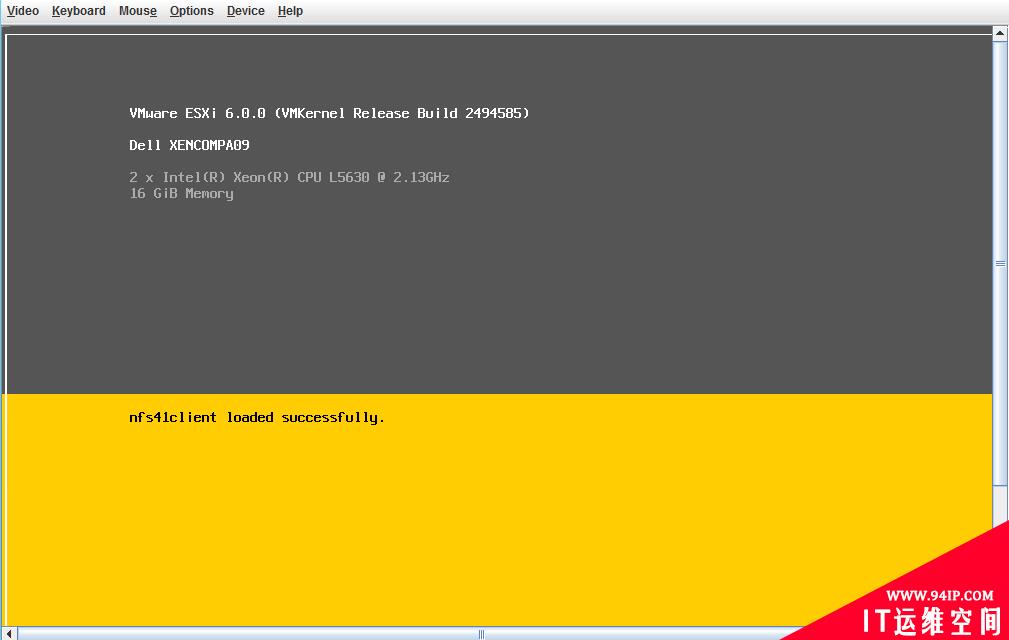Click the Dell XENCOMPA09 host text
Screen dimensions: 1009x640
[189, 145]
